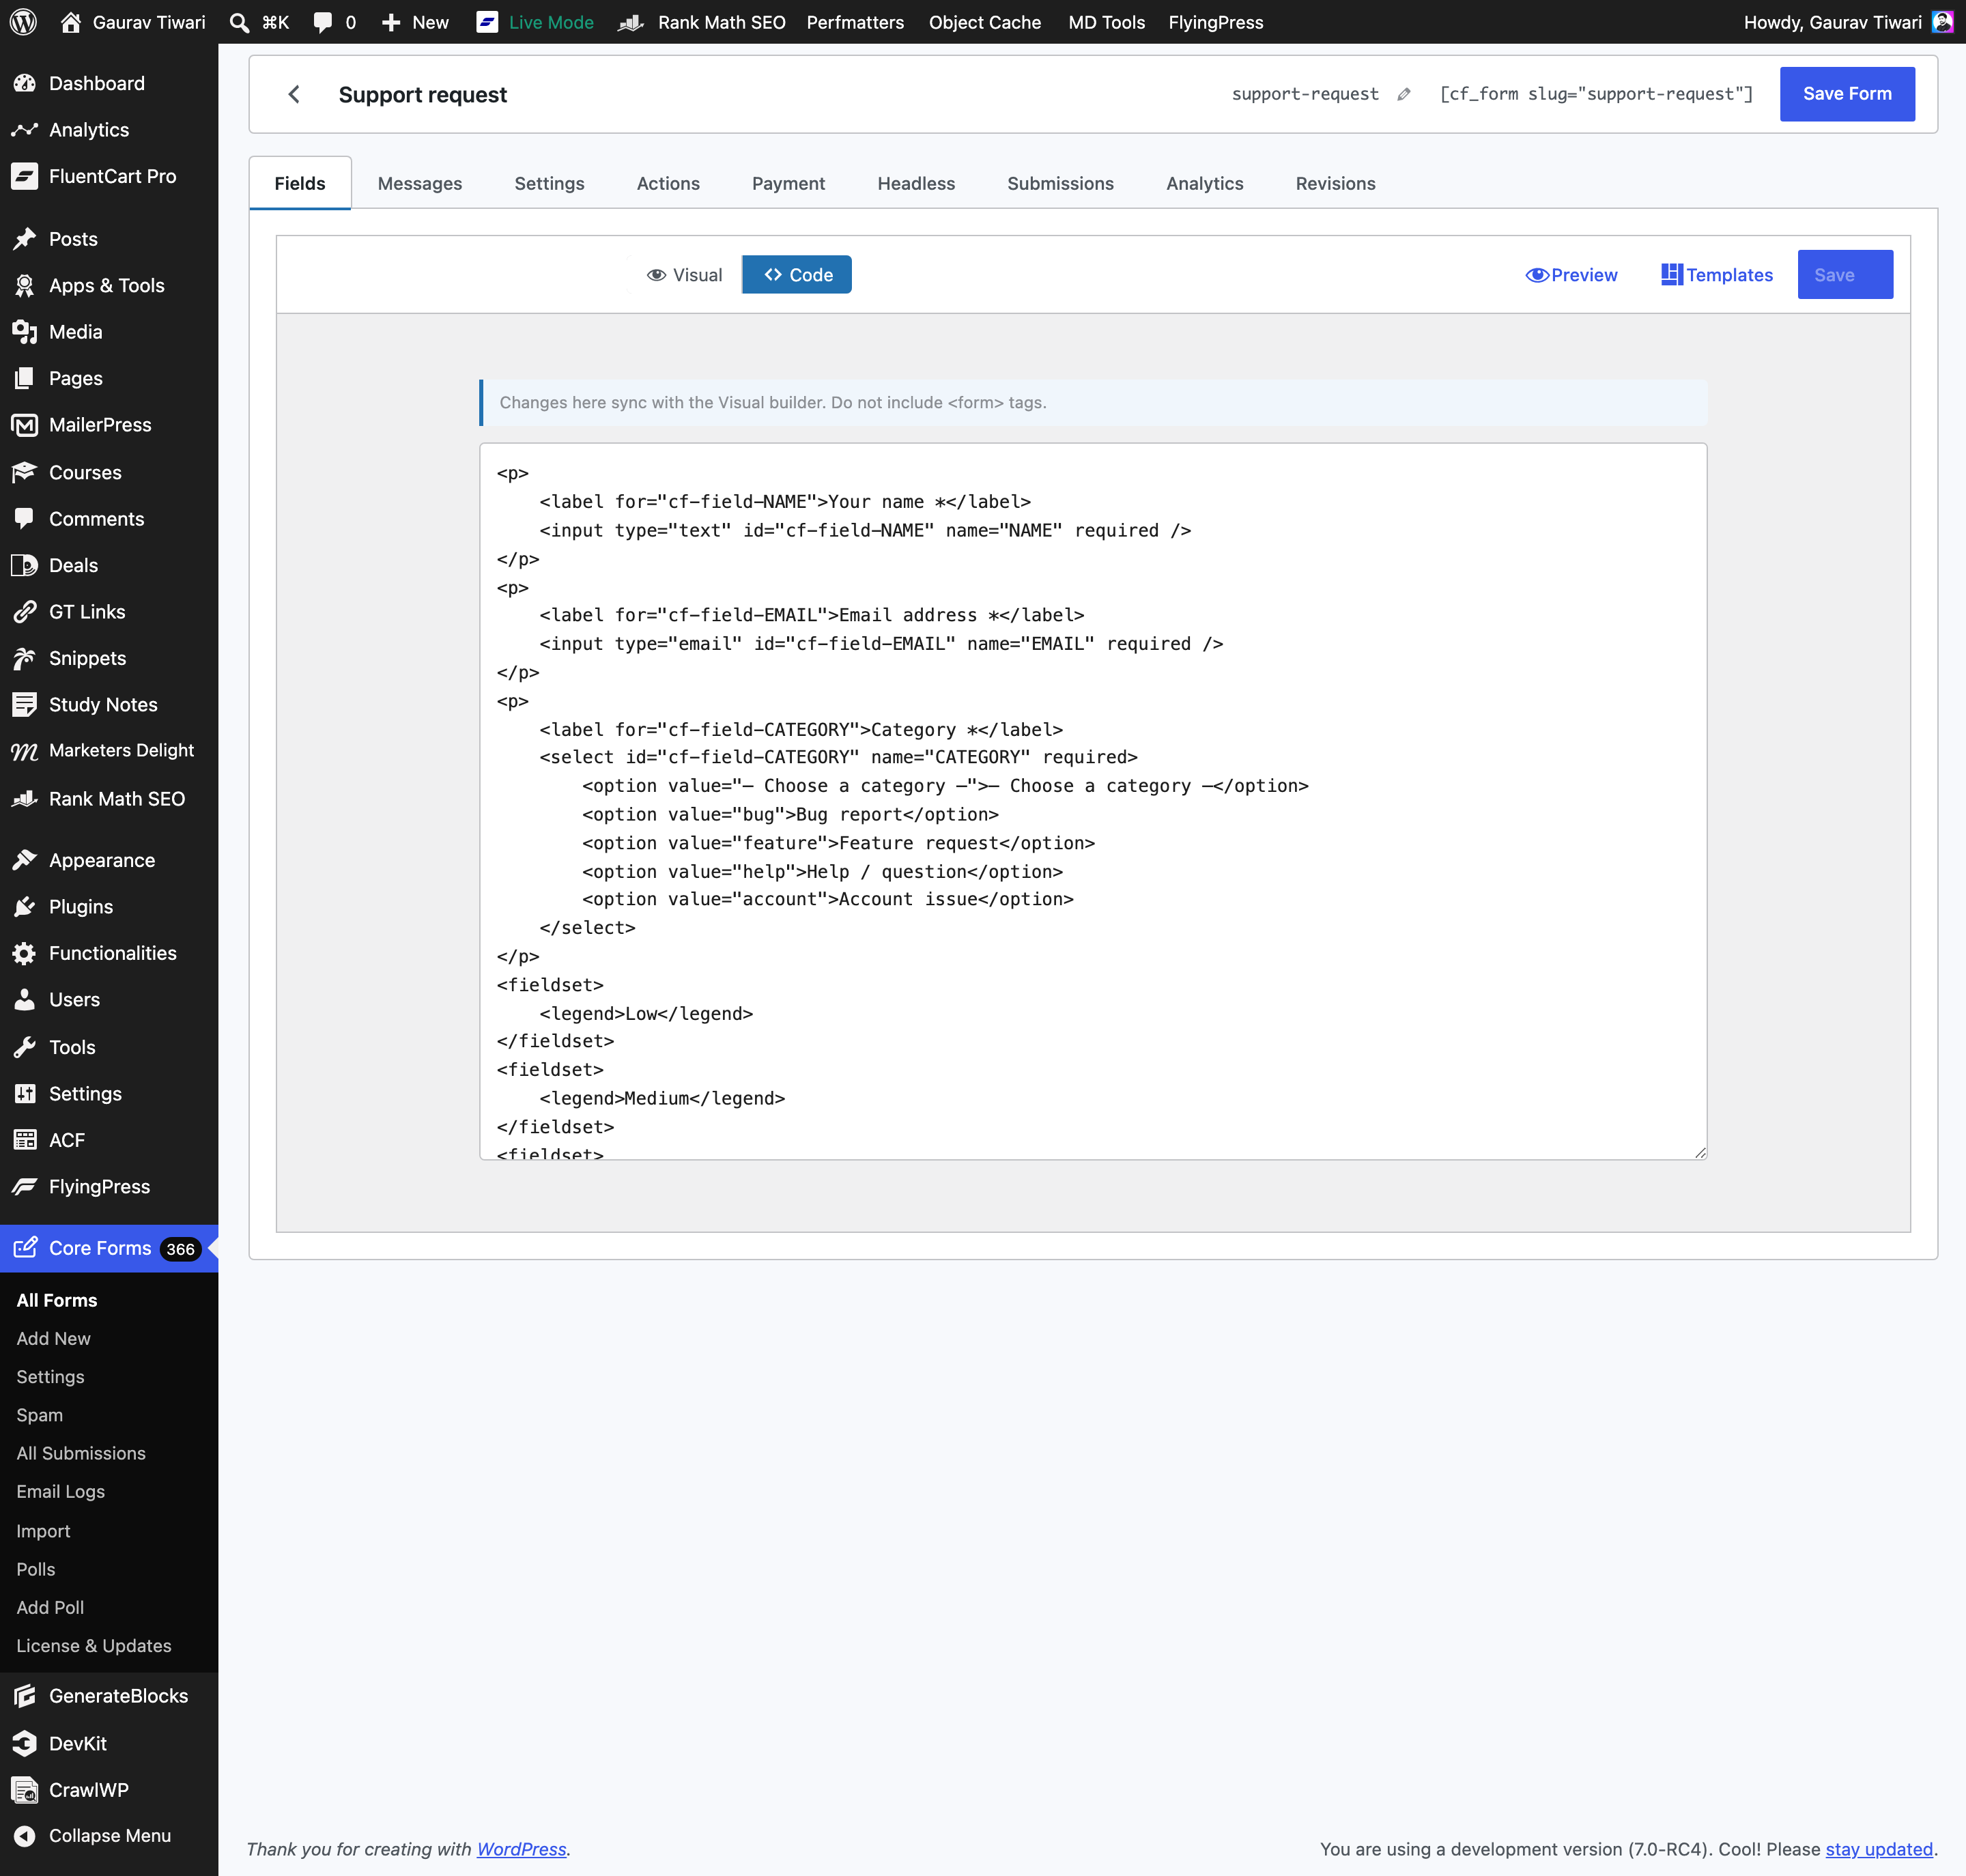Switch to the Visual builder mode
The height and width of the screenshot is (1876, 1966).
685,275
